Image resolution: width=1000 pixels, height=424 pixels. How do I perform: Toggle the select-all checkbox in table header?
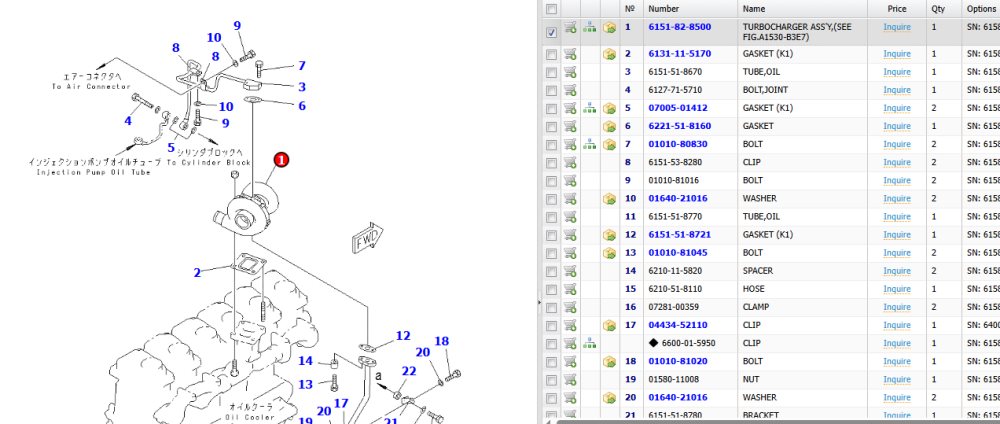pyautogui.click(x=552, y=9)
